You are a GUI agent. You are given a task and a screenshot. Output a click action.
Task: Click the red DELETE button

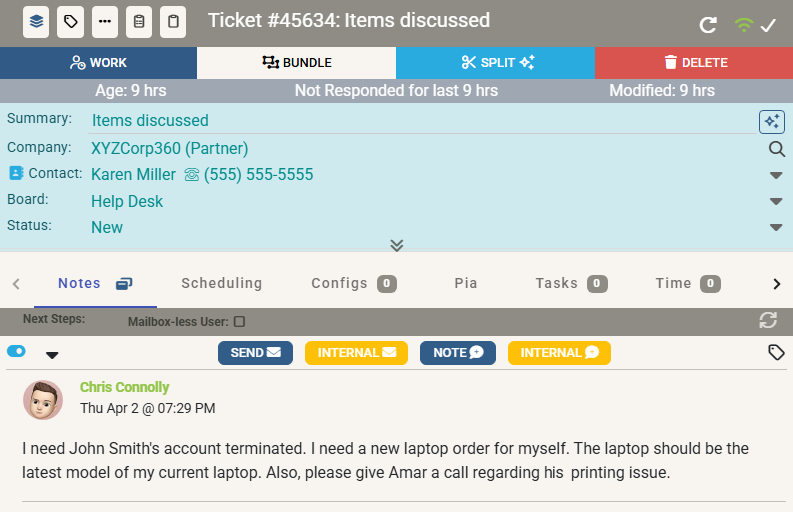tap(694, 63)
